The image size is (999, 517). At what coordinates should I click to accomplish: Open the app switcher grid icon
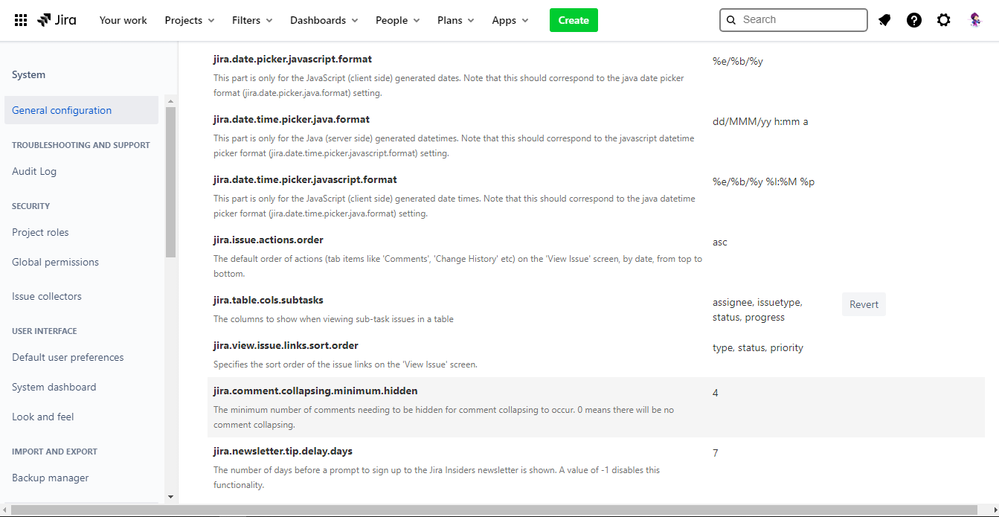point(20,20)
